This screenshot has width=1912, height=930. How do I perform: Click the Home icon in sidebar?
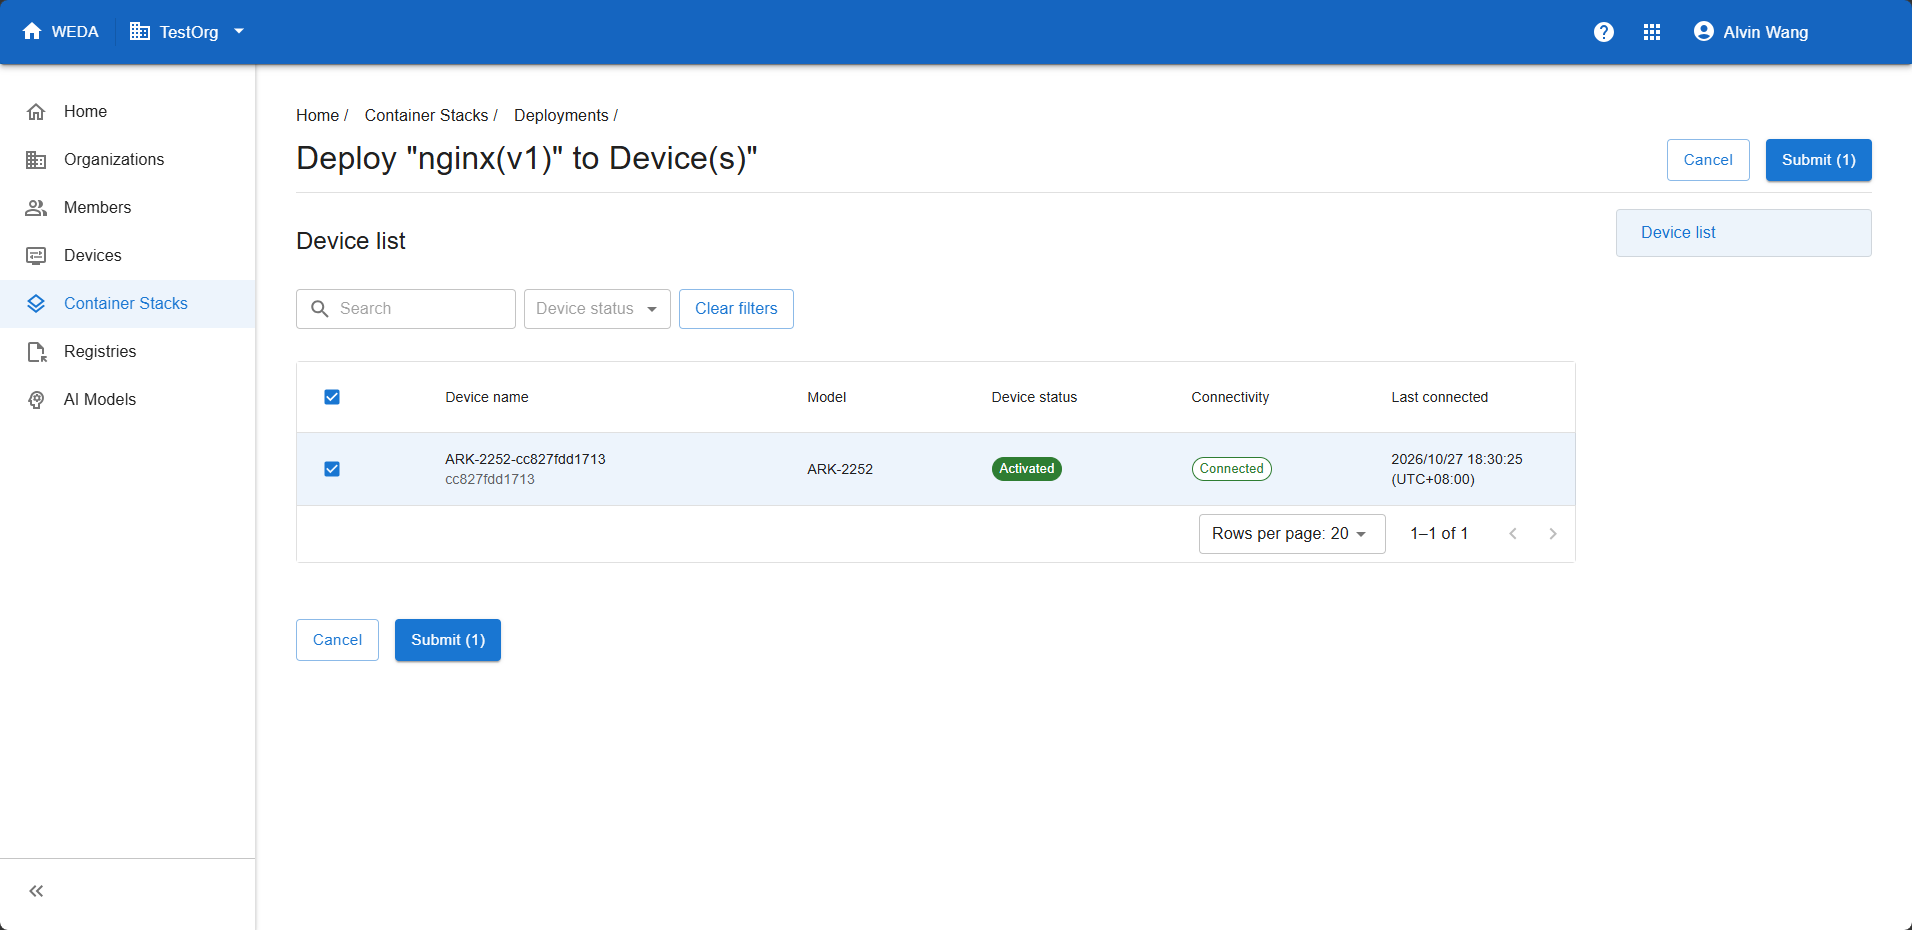point(36,112)
